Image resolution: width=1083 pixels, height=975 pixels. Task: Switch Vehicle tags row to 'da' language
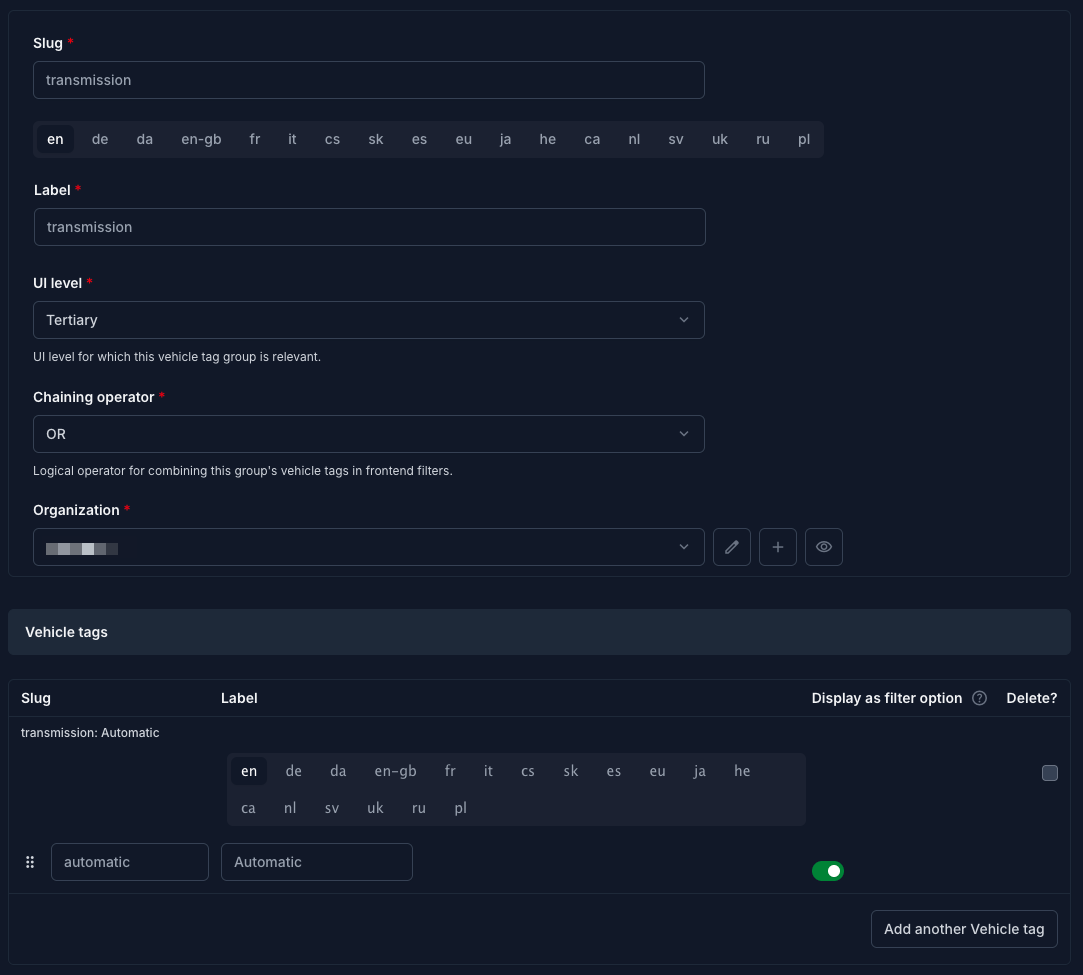[338, 771]
